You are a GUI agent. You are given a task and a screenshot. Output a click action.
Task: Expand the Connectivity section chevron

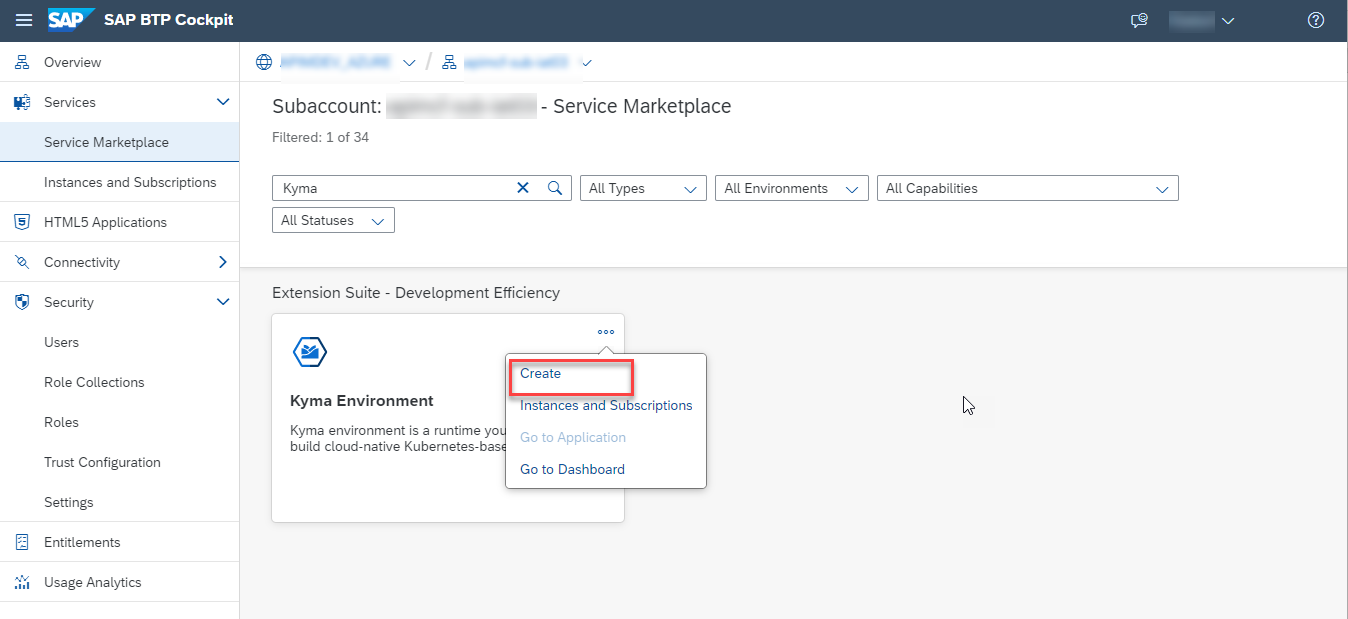point(223,262)
